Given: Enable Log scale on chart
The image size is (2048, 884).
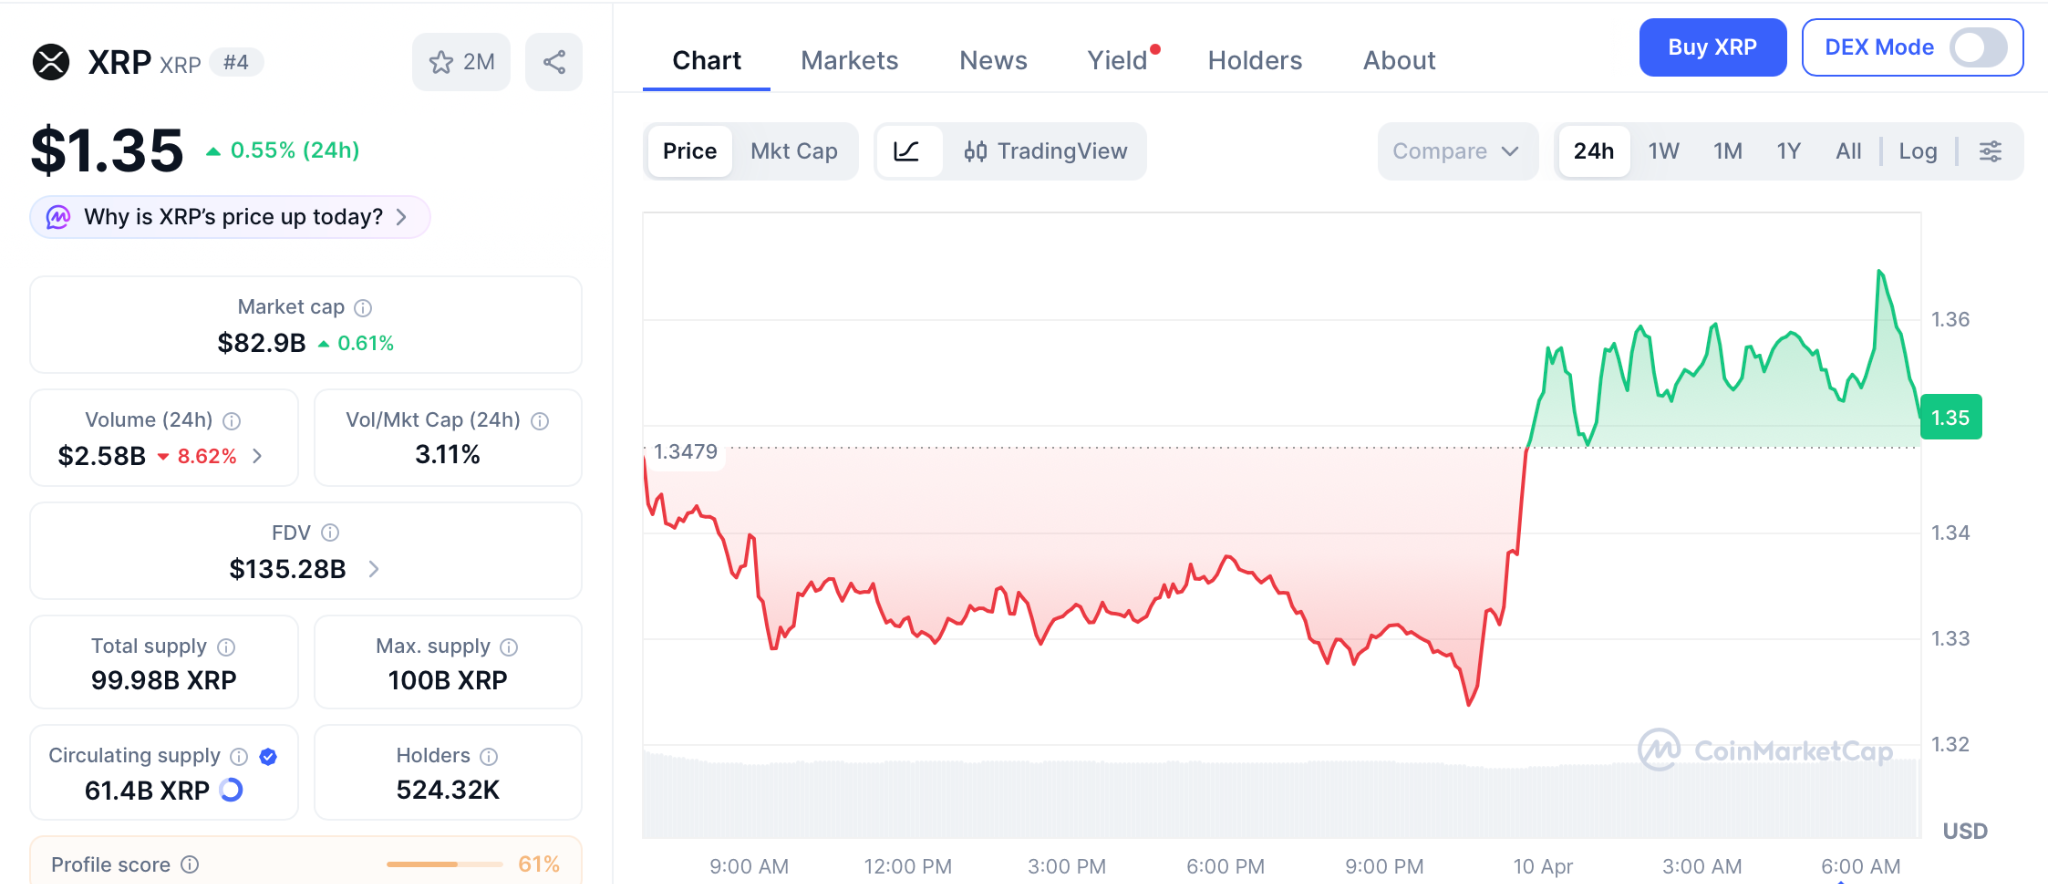Looking at the screenshot, I should click(1917, 151).
